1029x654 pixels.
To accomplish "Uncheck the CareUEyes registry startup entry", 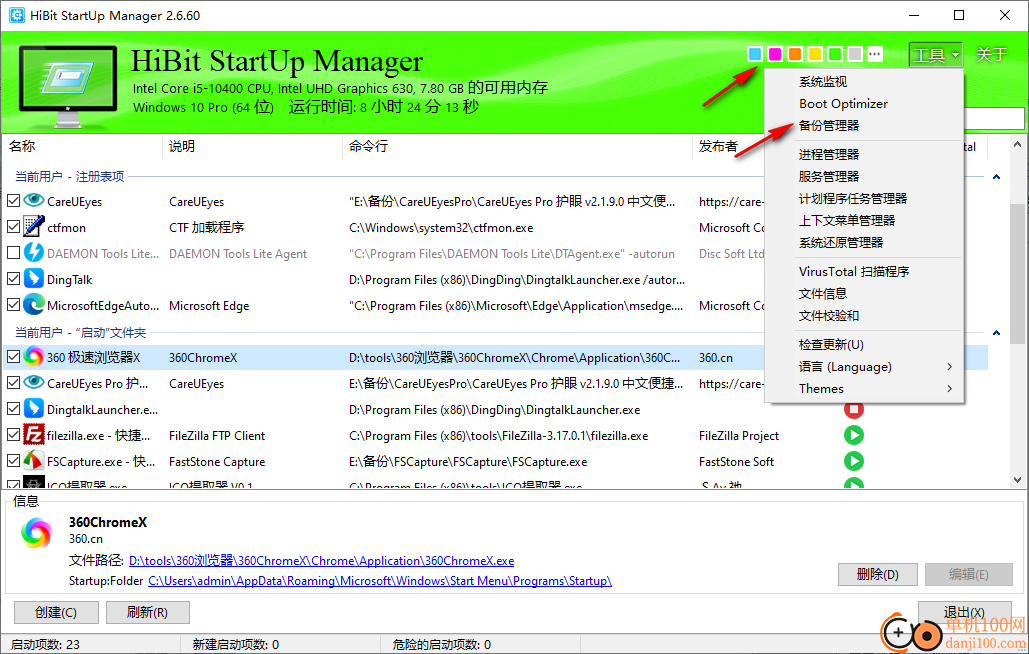I will 13,201.
